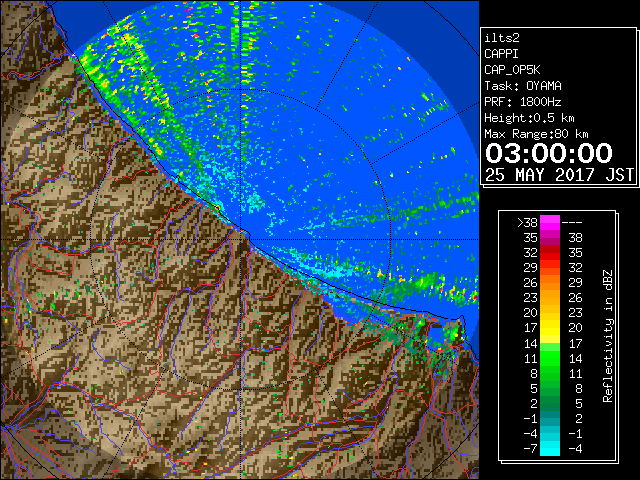Image resolution: width=640 pixels, height=480 pixels.
Task: Click the '---' legend value
Action: 572,223
